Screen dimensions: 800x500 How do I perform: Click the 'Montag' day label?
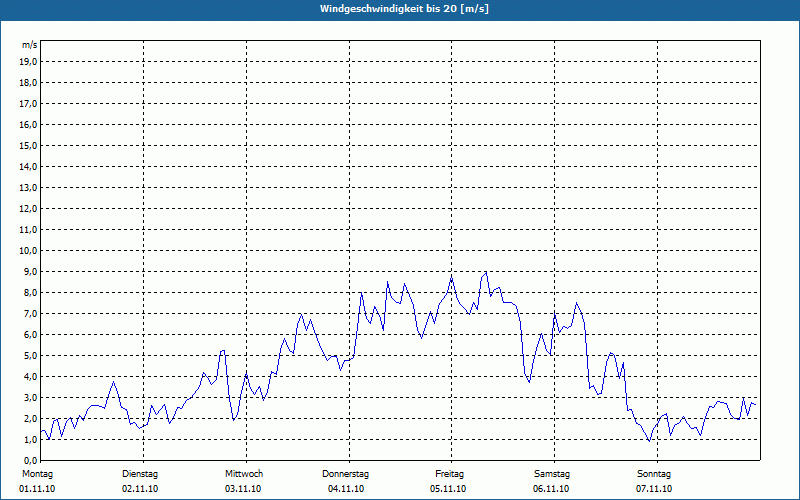(x=37, y=474)
